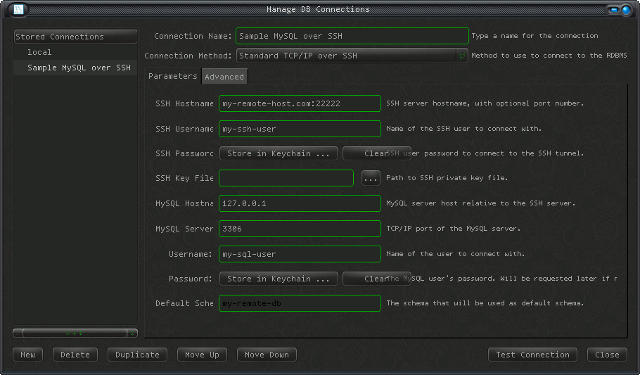The width and height of the screenshot is (640, 375).
Task: Clear the stored SSH password
Action: click(377, 153)
